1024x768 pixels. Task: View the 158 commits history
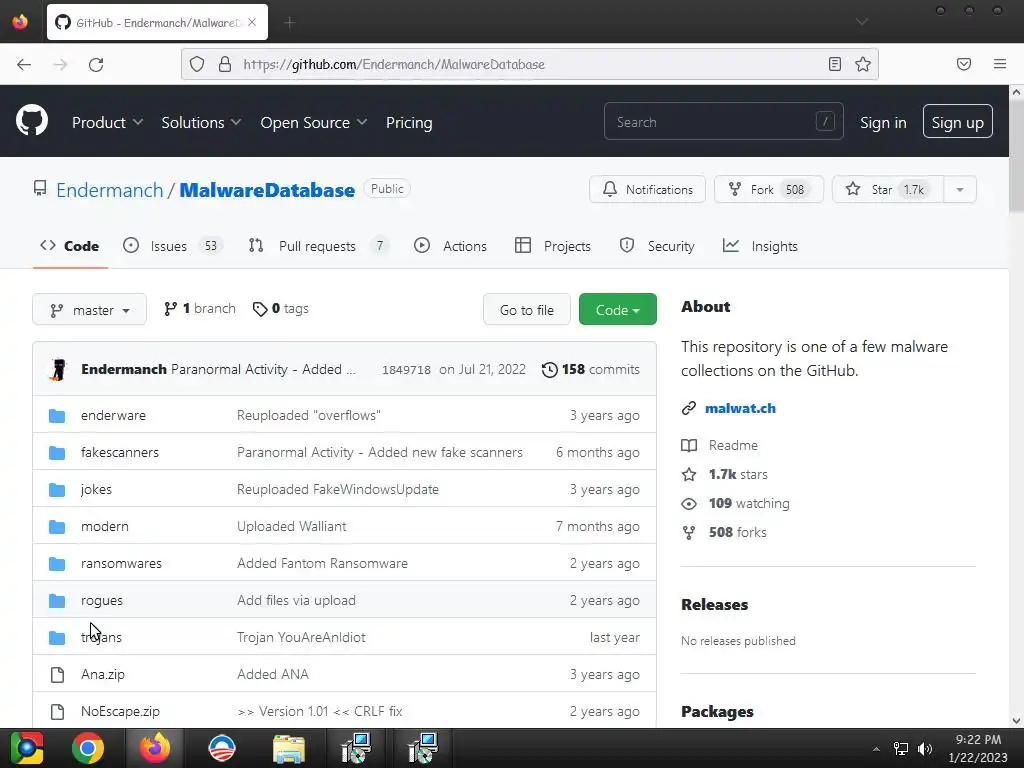click(591, 370)
